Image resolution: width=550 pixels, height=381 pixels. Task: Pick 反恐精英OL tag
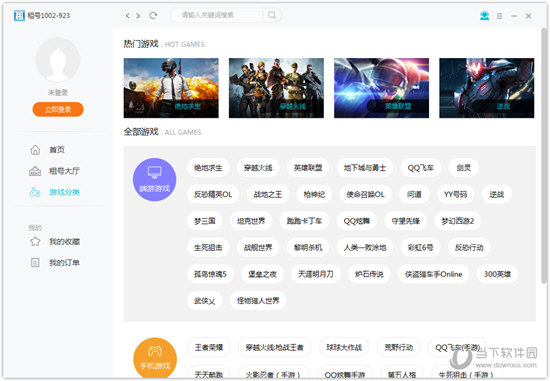[x=213, y=194]
